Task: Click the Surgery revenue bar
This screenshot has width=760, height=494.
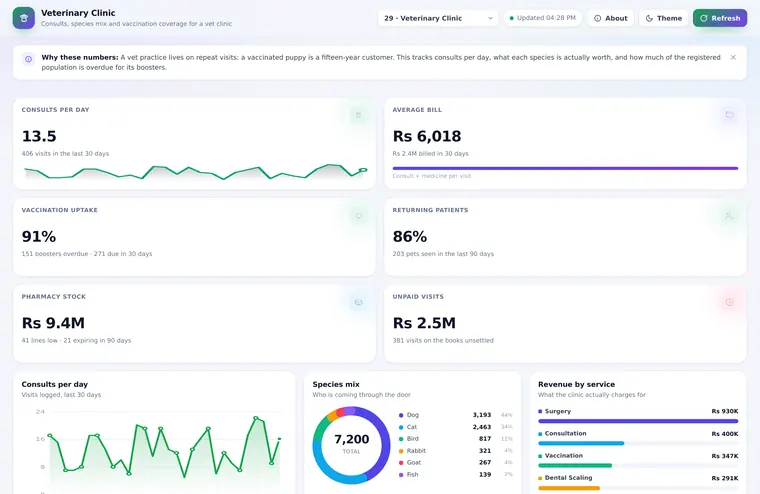Action: [x=638, y=421]
